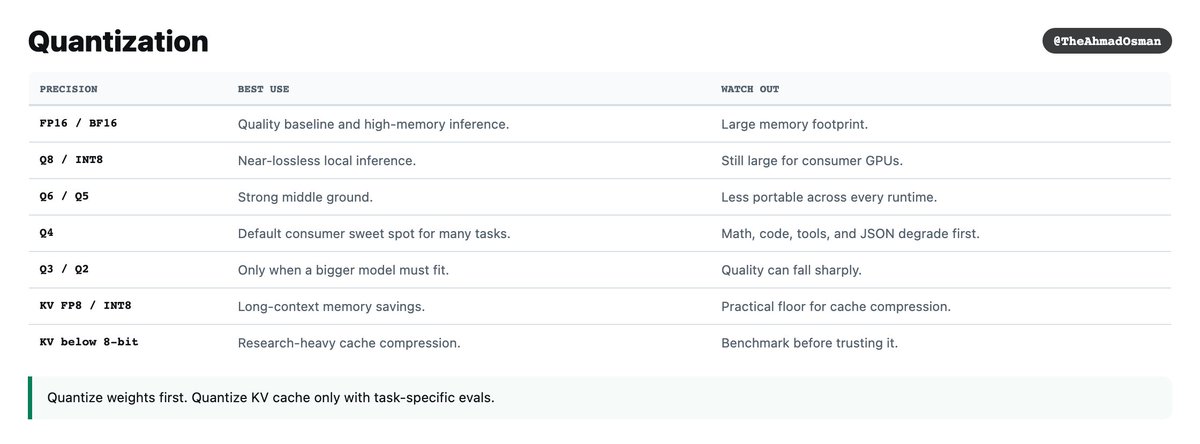This screenshot has width=1200, height=444.
Task: Select the BEST USE column header
Action: [264, 89]
